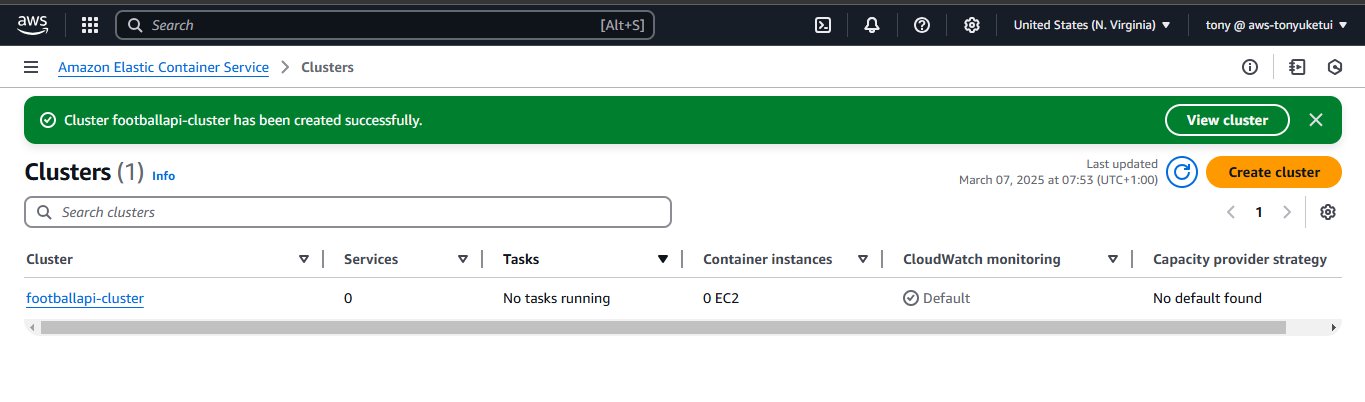This screenshot has height=402, width=1365.
Task: Focus the Search clusters field
Action: tap(348, 212)
